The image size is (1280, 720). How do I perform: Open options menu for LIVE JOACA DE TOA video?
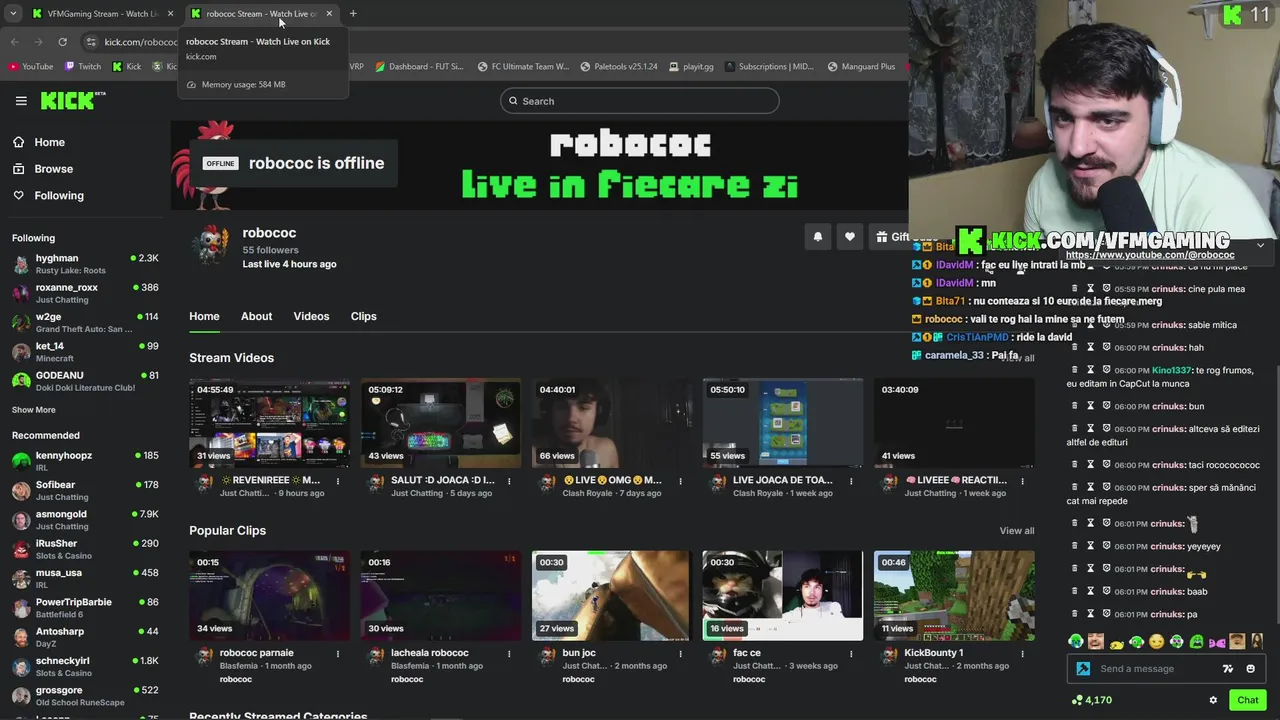851,481
